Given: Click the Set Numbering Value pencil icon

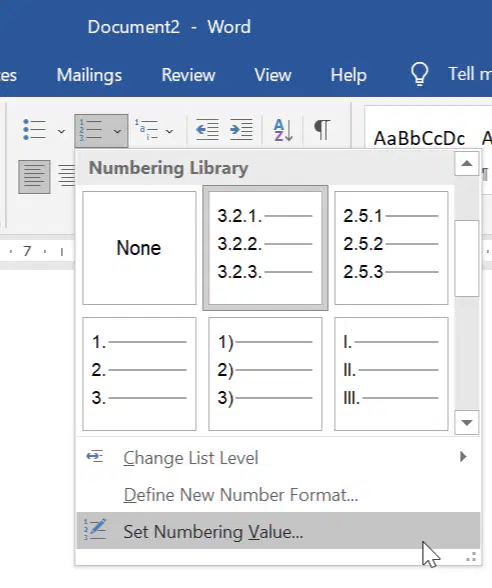Looking at the screenshot, I should click(x=95, y=529).
